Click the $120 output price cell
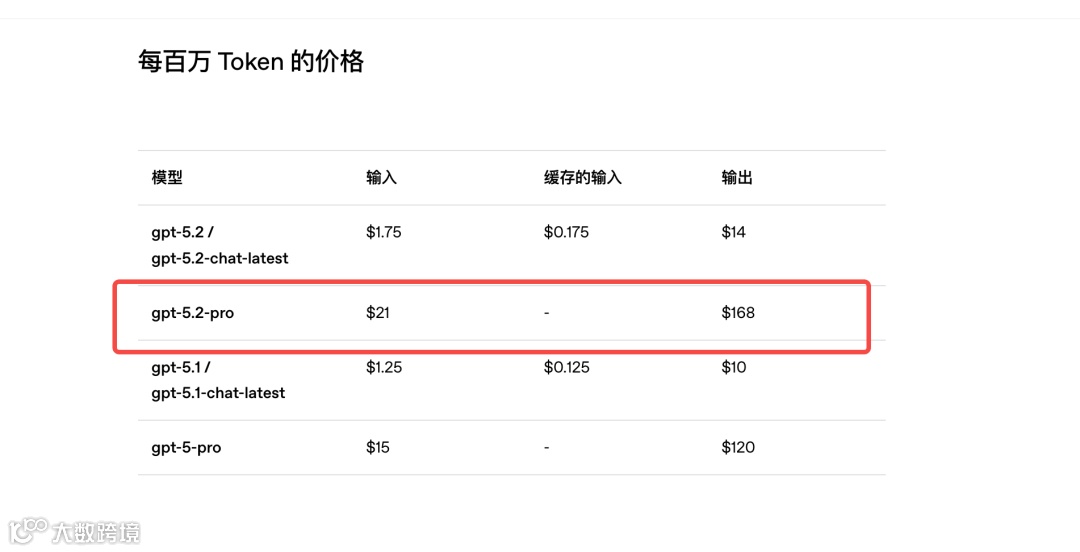The height and width of the screenshot is (552, 1080). [738, 447]
